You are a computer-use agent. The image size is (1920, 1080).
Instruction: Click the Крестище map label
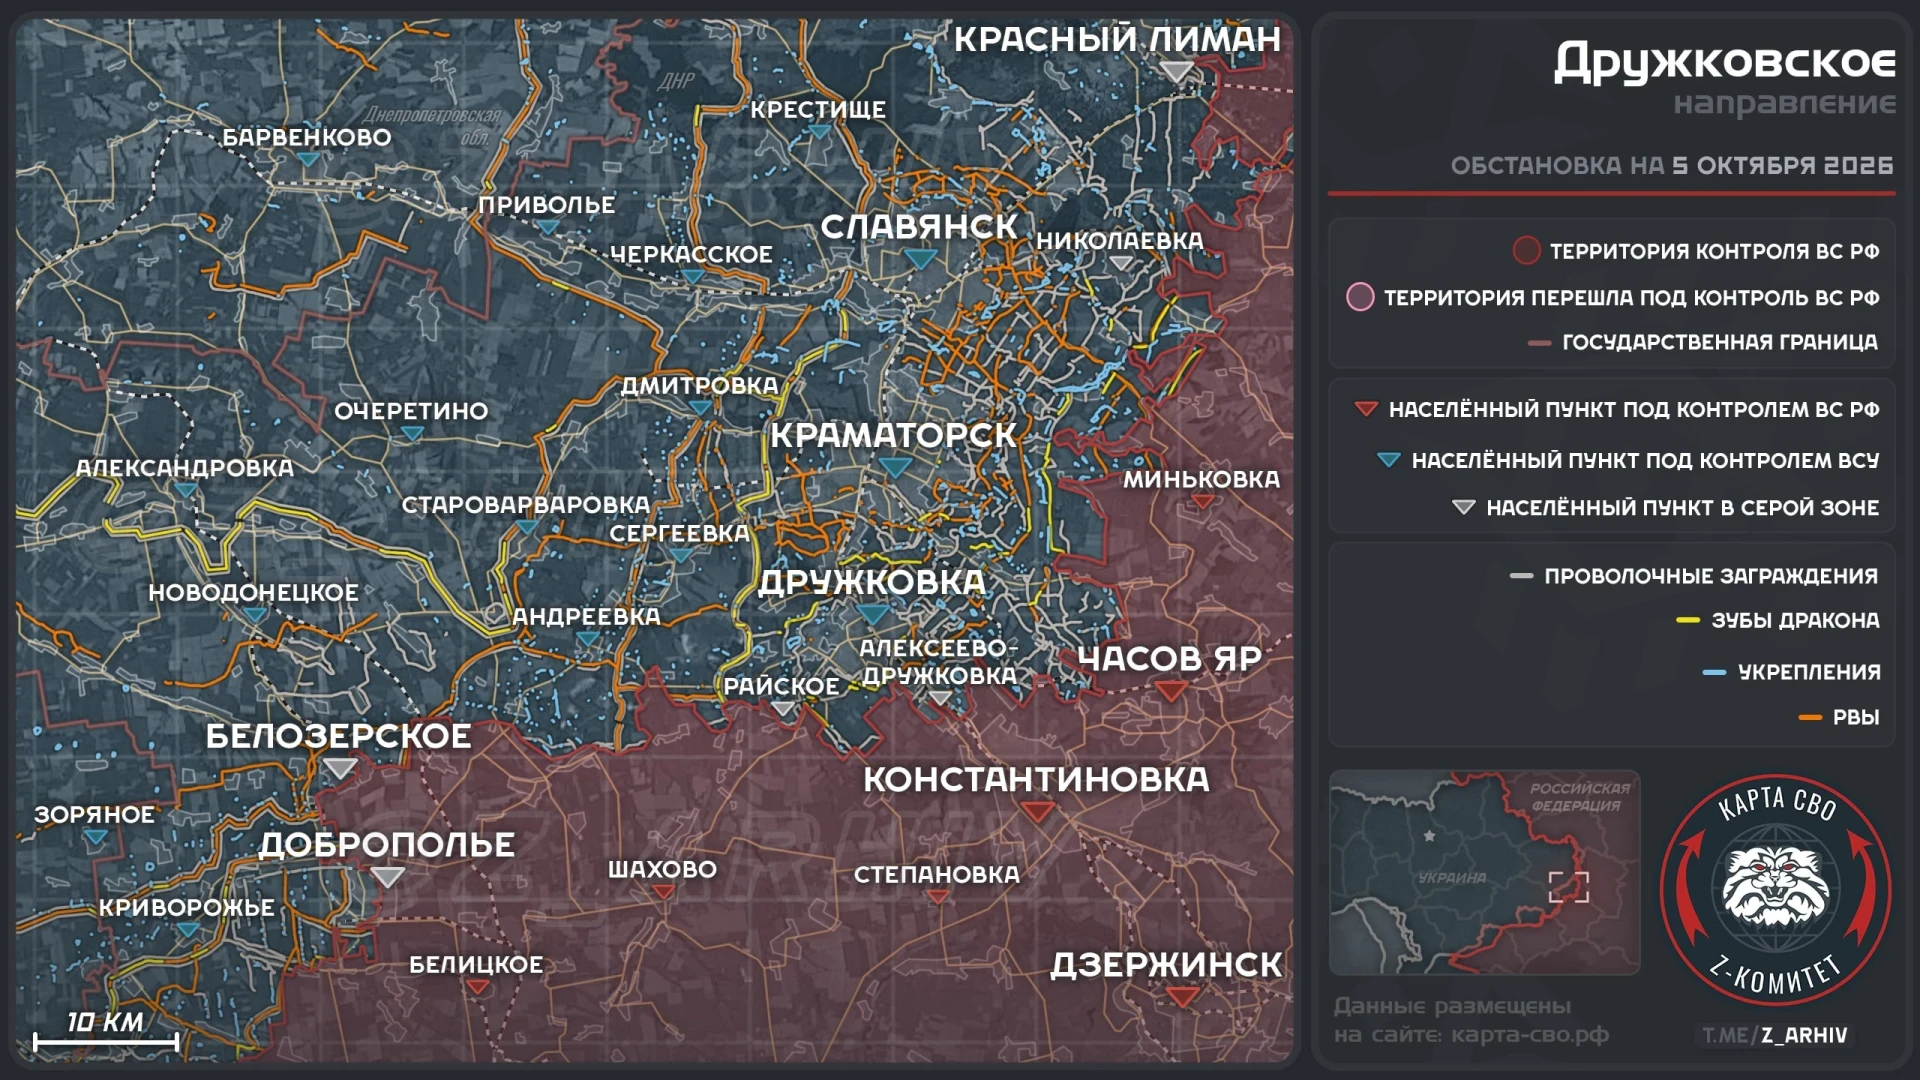click(818, 110)
